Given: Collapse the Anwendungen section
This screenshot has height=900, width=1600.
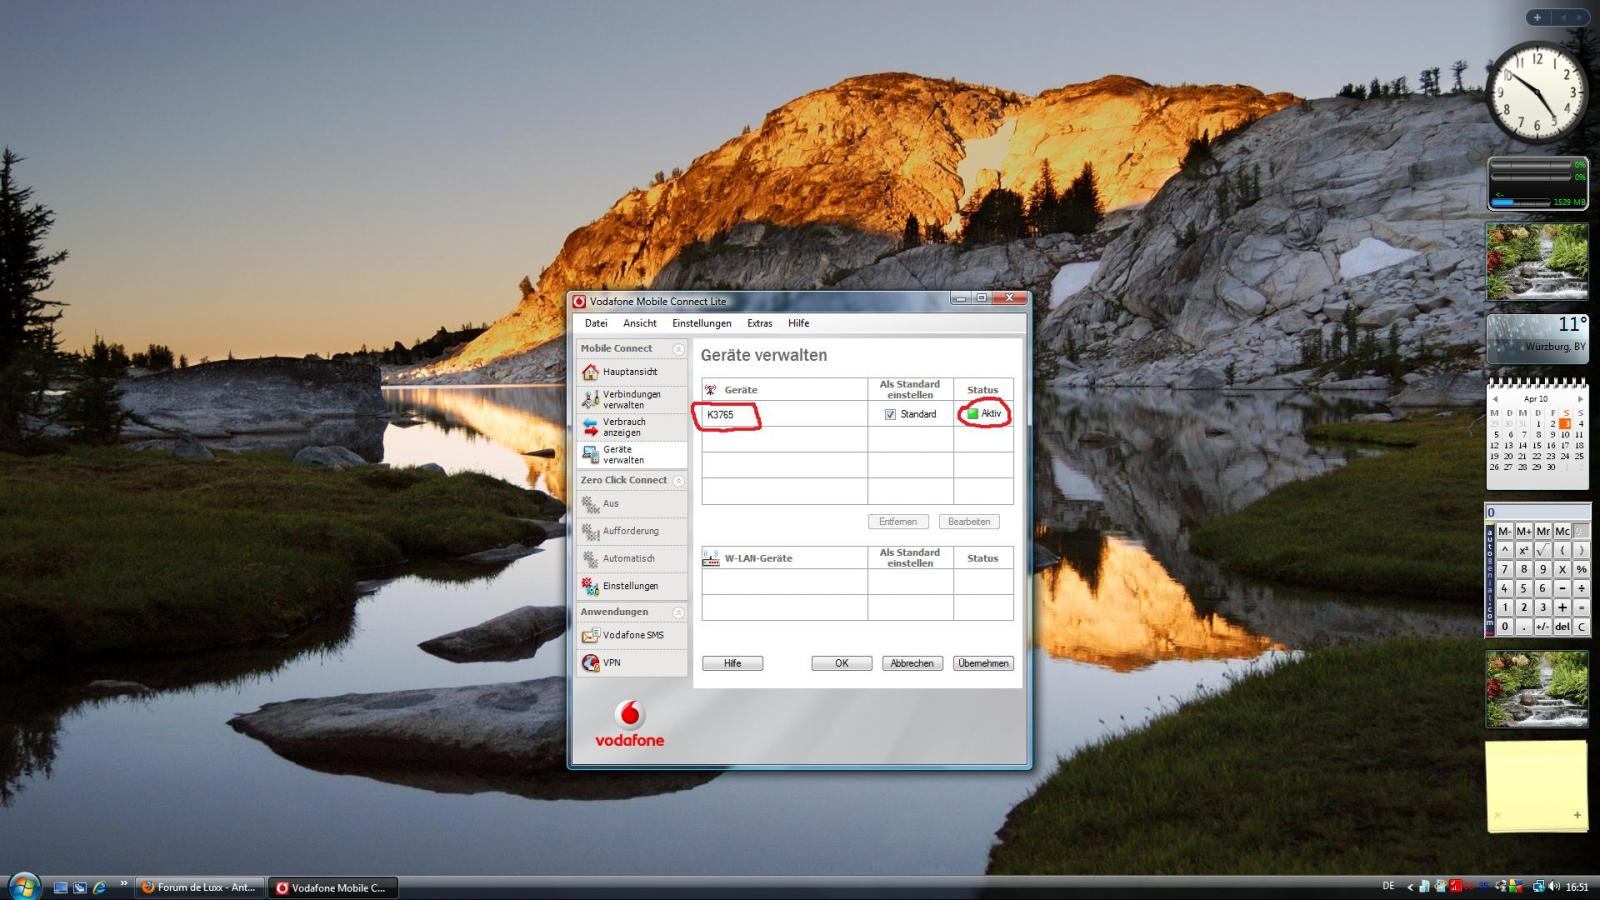Looking at the screenshot, I should click(678, 612).
